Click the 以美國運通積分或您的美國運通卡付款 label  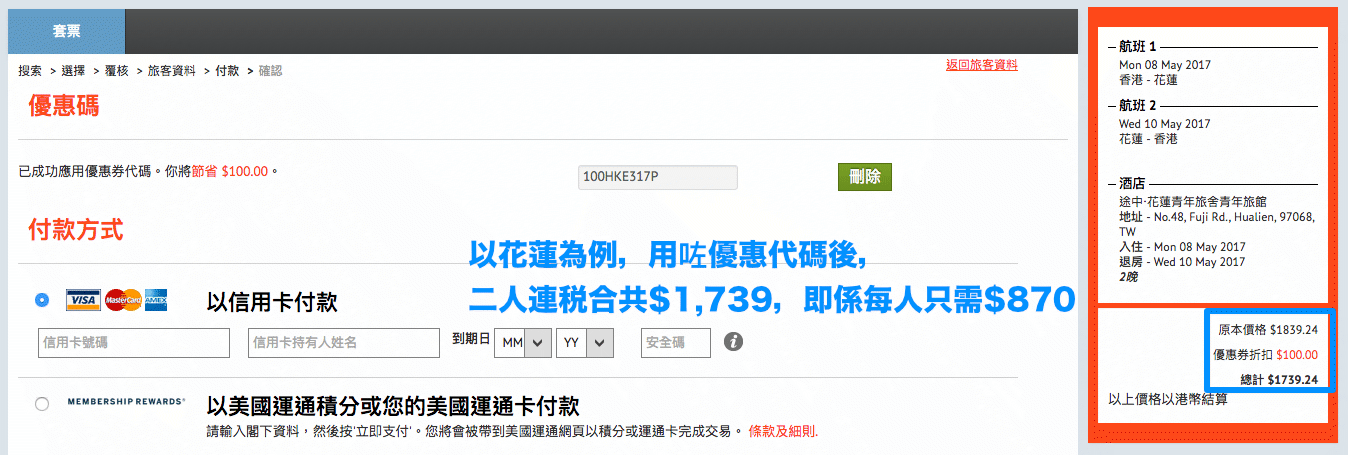[x=393, y=407]
